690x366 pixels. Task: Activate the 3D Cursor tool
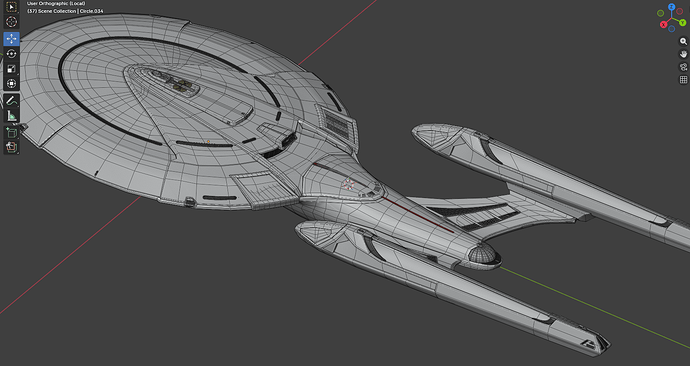[11, 22]
